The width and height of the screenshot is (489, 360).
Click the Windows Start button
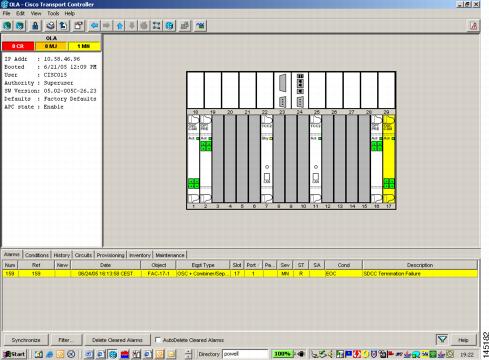click(x=14, y=354)
